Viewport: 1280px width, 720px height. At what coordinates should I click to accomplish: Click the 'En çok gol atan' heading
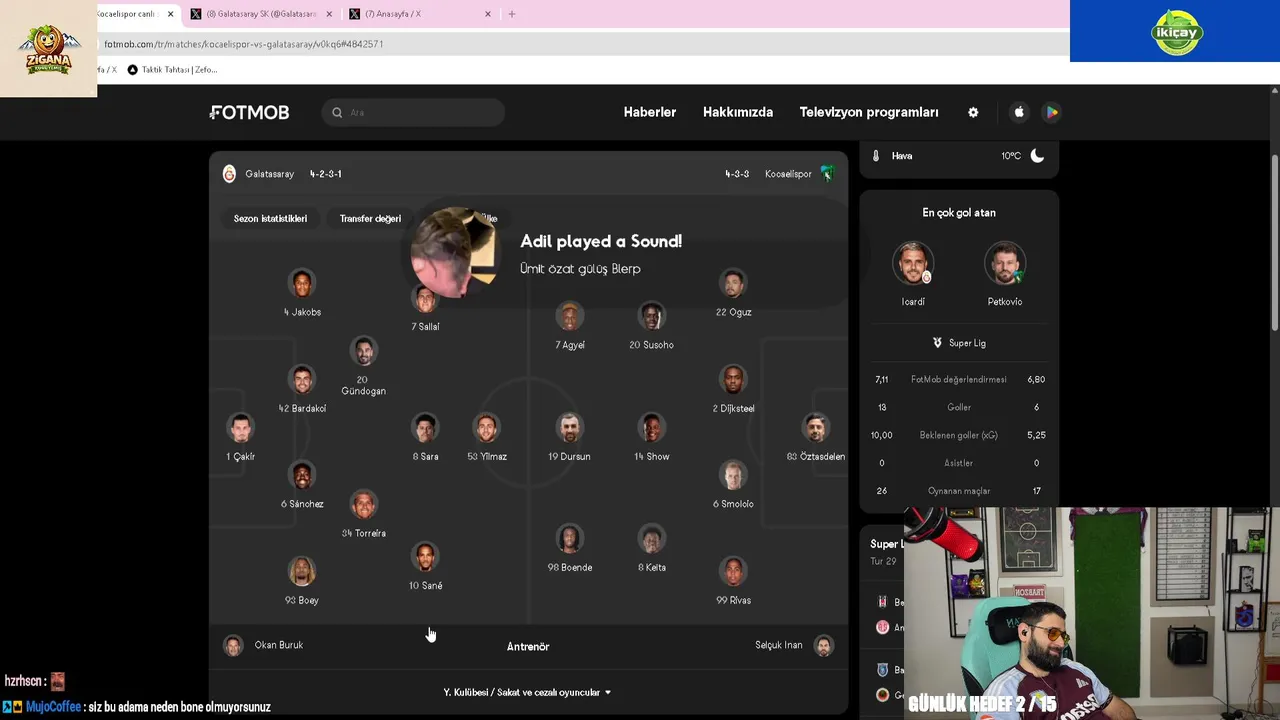point(959,213)
